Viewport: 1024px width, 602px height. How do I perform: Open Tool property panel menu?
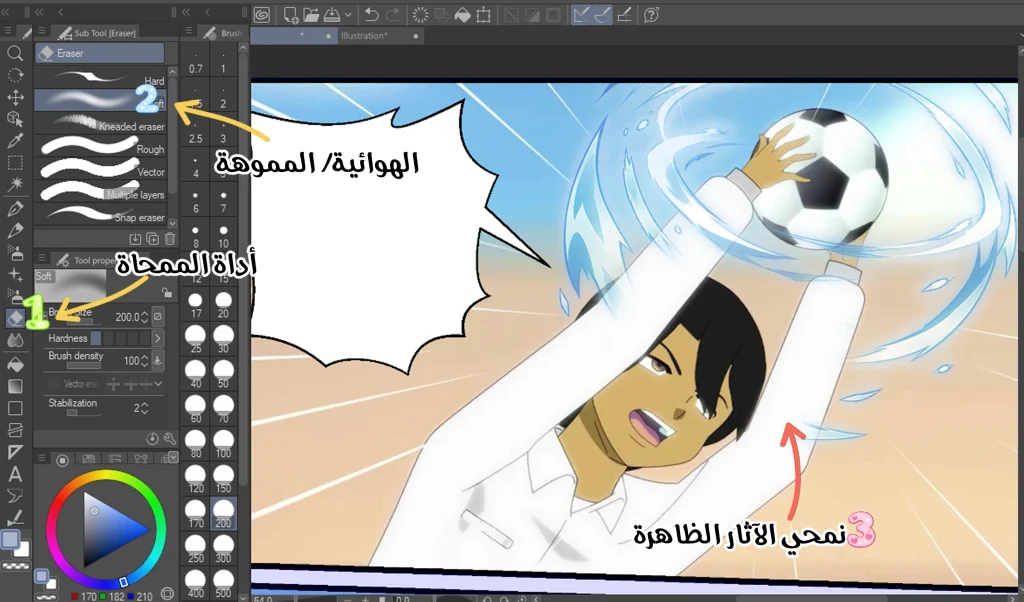point(40,259)
